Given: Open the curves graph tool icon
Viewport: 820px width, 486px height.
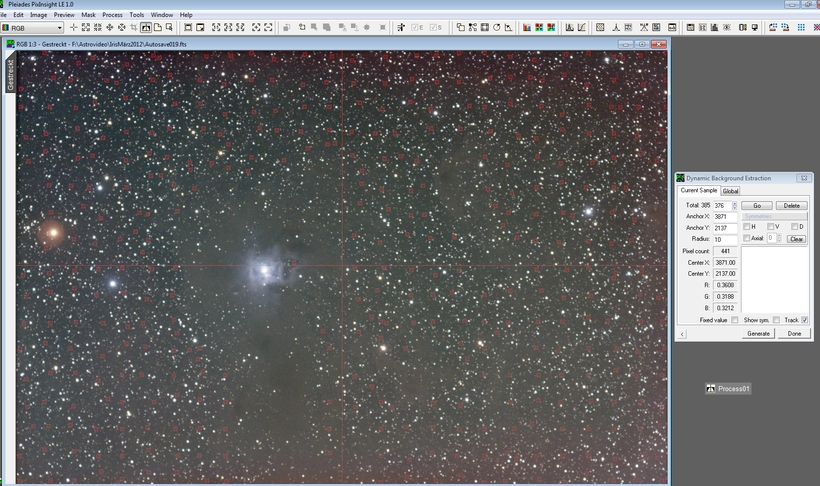Looking at the screenshot, I should (582, 27).
